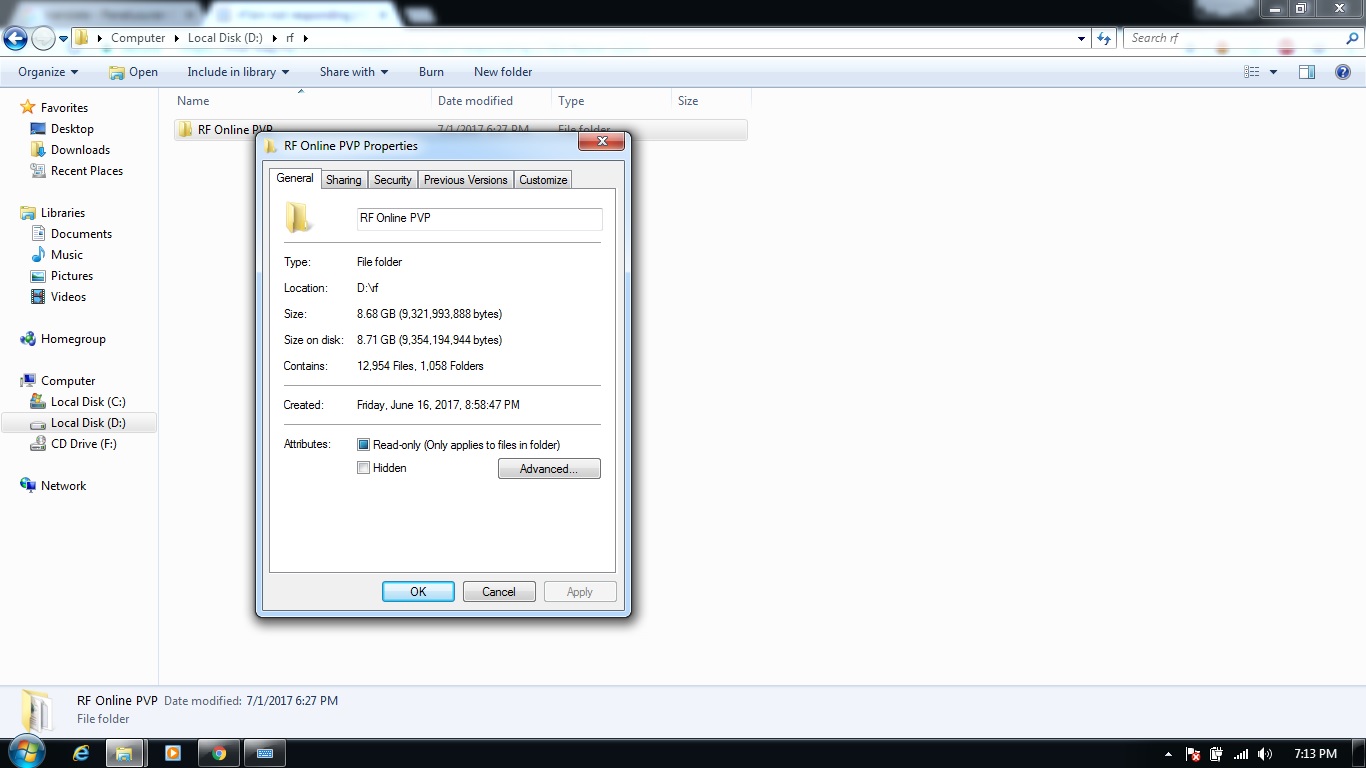This screenshot has width=1366, height=768.
Task: Click the Advanced... attributes button
Action: [549, 469]
